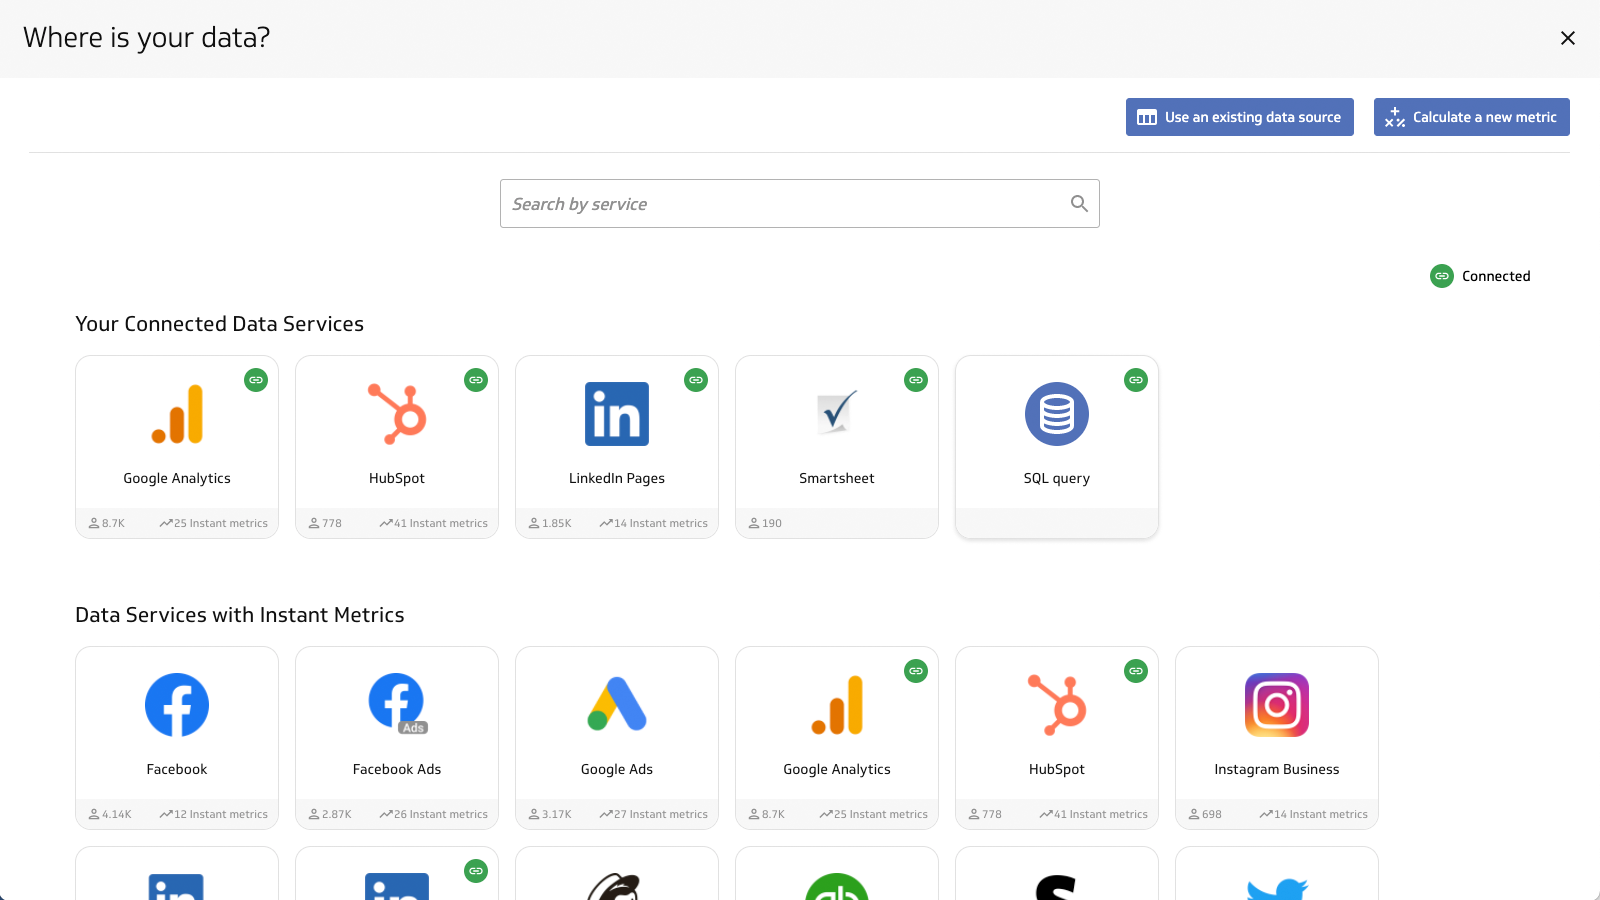The image size is (1600, 900).
Task: Click 14 Instant metrics on LinkedIn Pages
Action: pos(654,523)
